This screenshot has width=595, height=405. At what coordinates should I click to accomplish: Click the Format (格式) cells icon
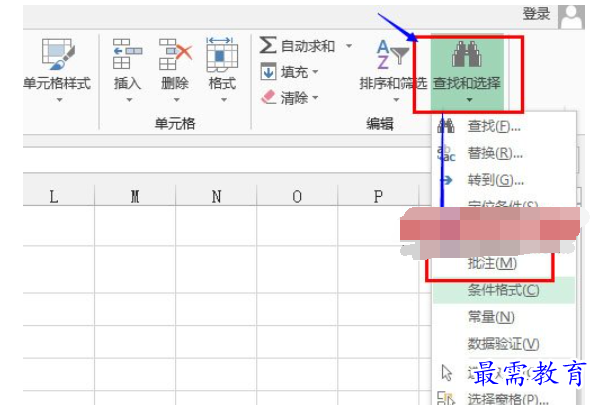click(222, 54)
